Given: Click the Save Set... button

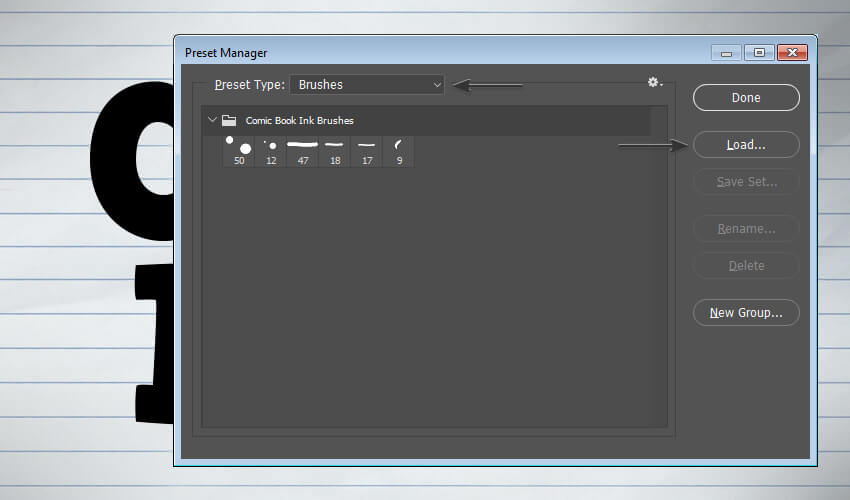Looking at the screenshot, I should click(x=746, y=182).
